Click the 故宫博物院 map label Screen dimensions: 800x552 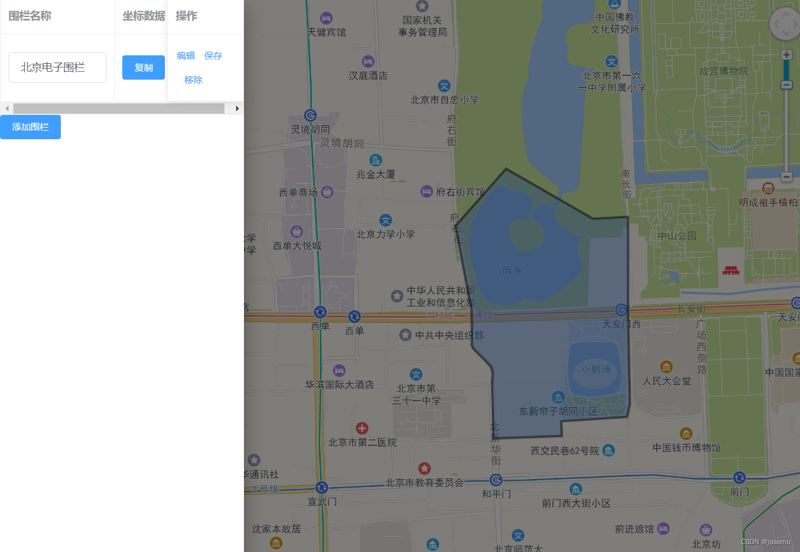(723, 71)
